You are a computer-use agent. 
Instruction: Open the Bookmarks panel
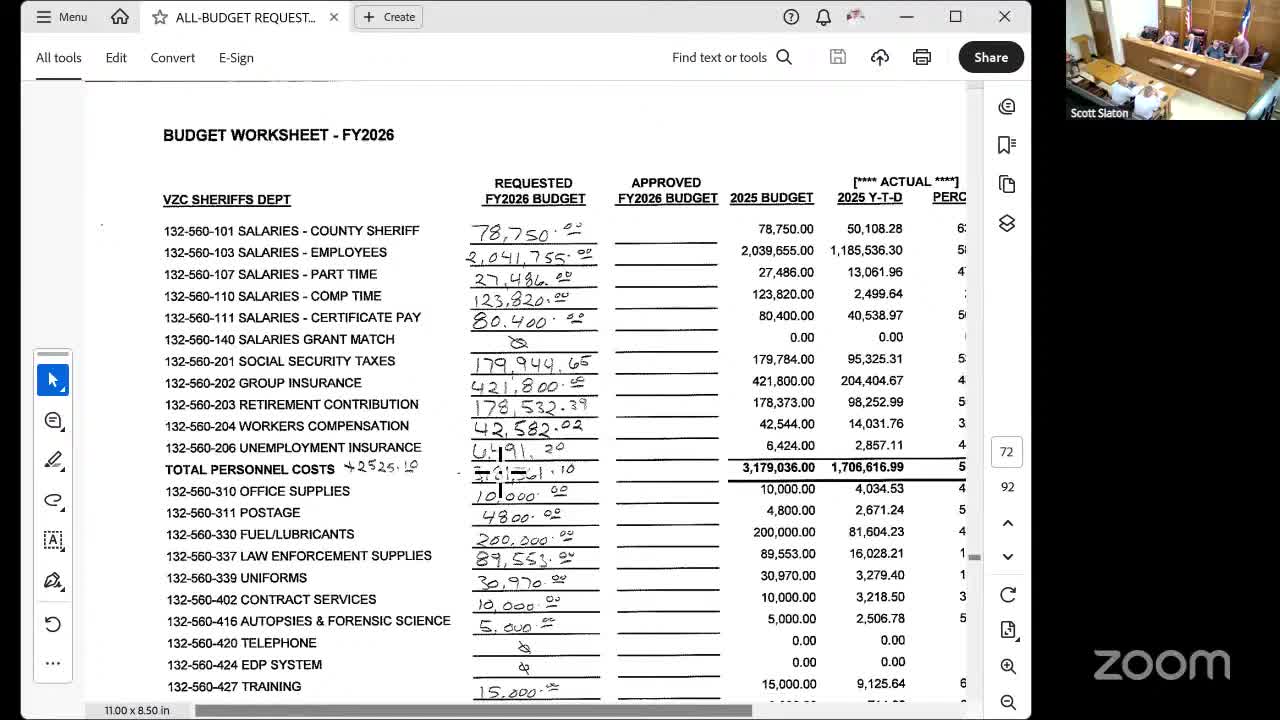[1007, 146]
